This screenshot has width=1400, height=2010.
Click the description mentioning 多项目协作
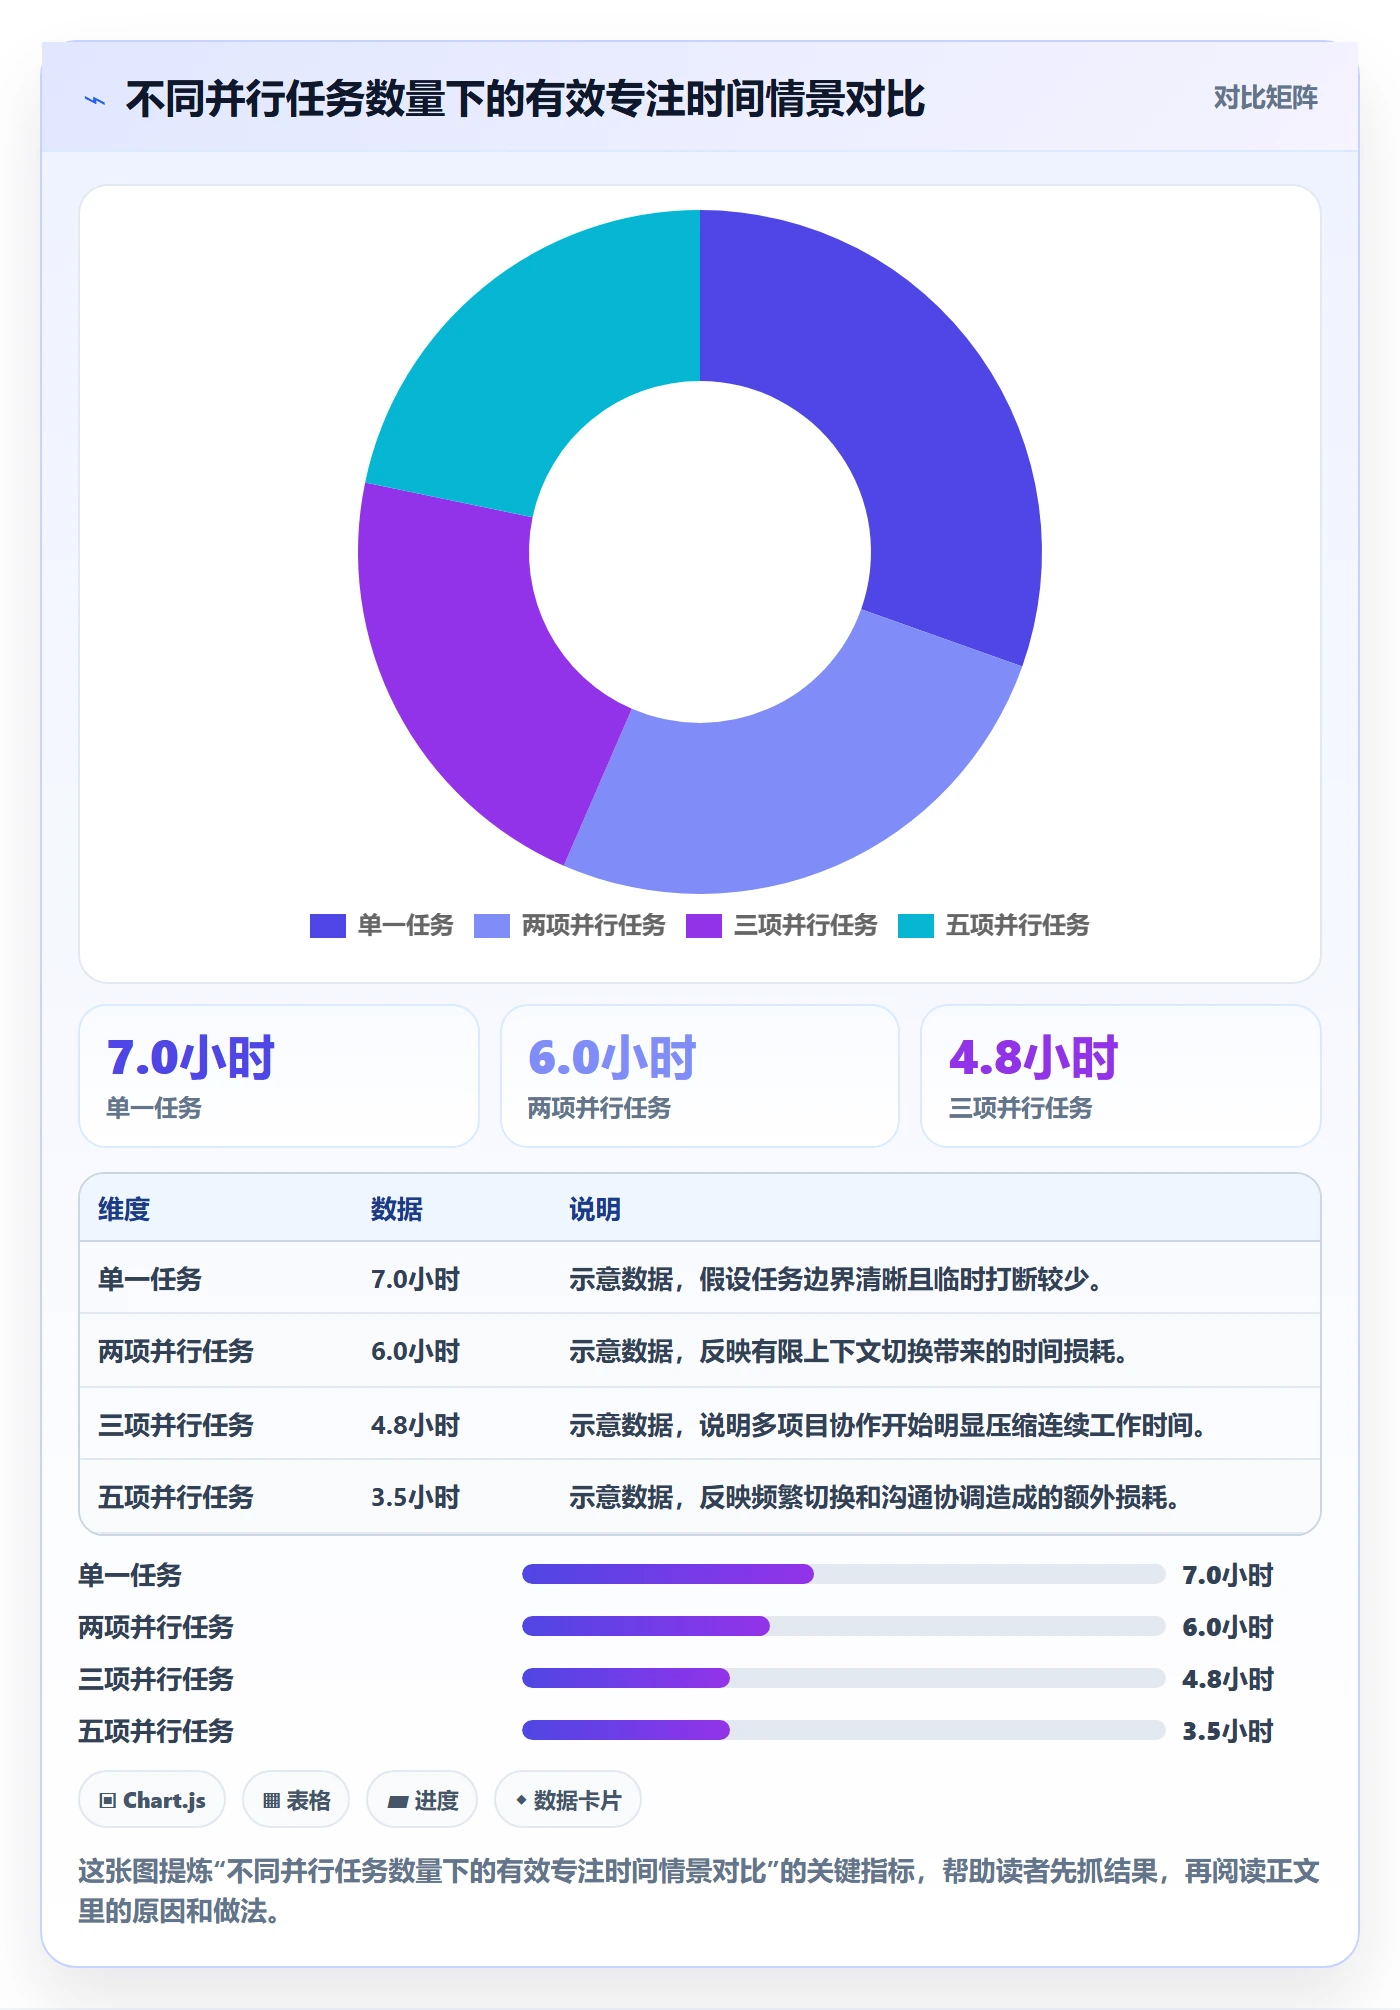[x=888, y=1425]
